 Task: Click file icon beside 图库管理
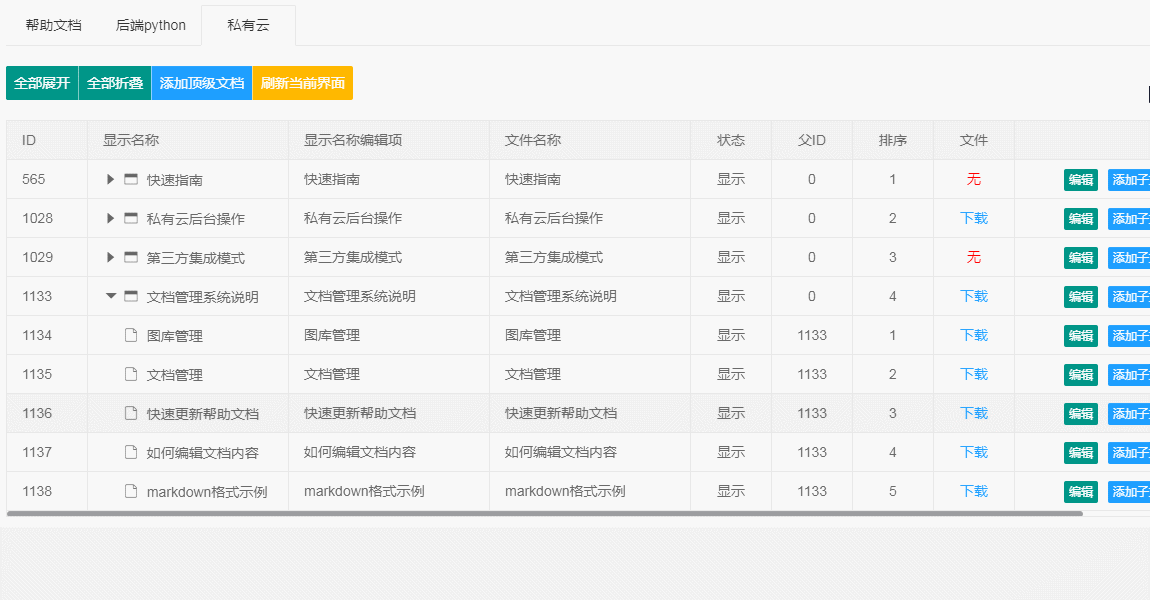coord(130,335)
